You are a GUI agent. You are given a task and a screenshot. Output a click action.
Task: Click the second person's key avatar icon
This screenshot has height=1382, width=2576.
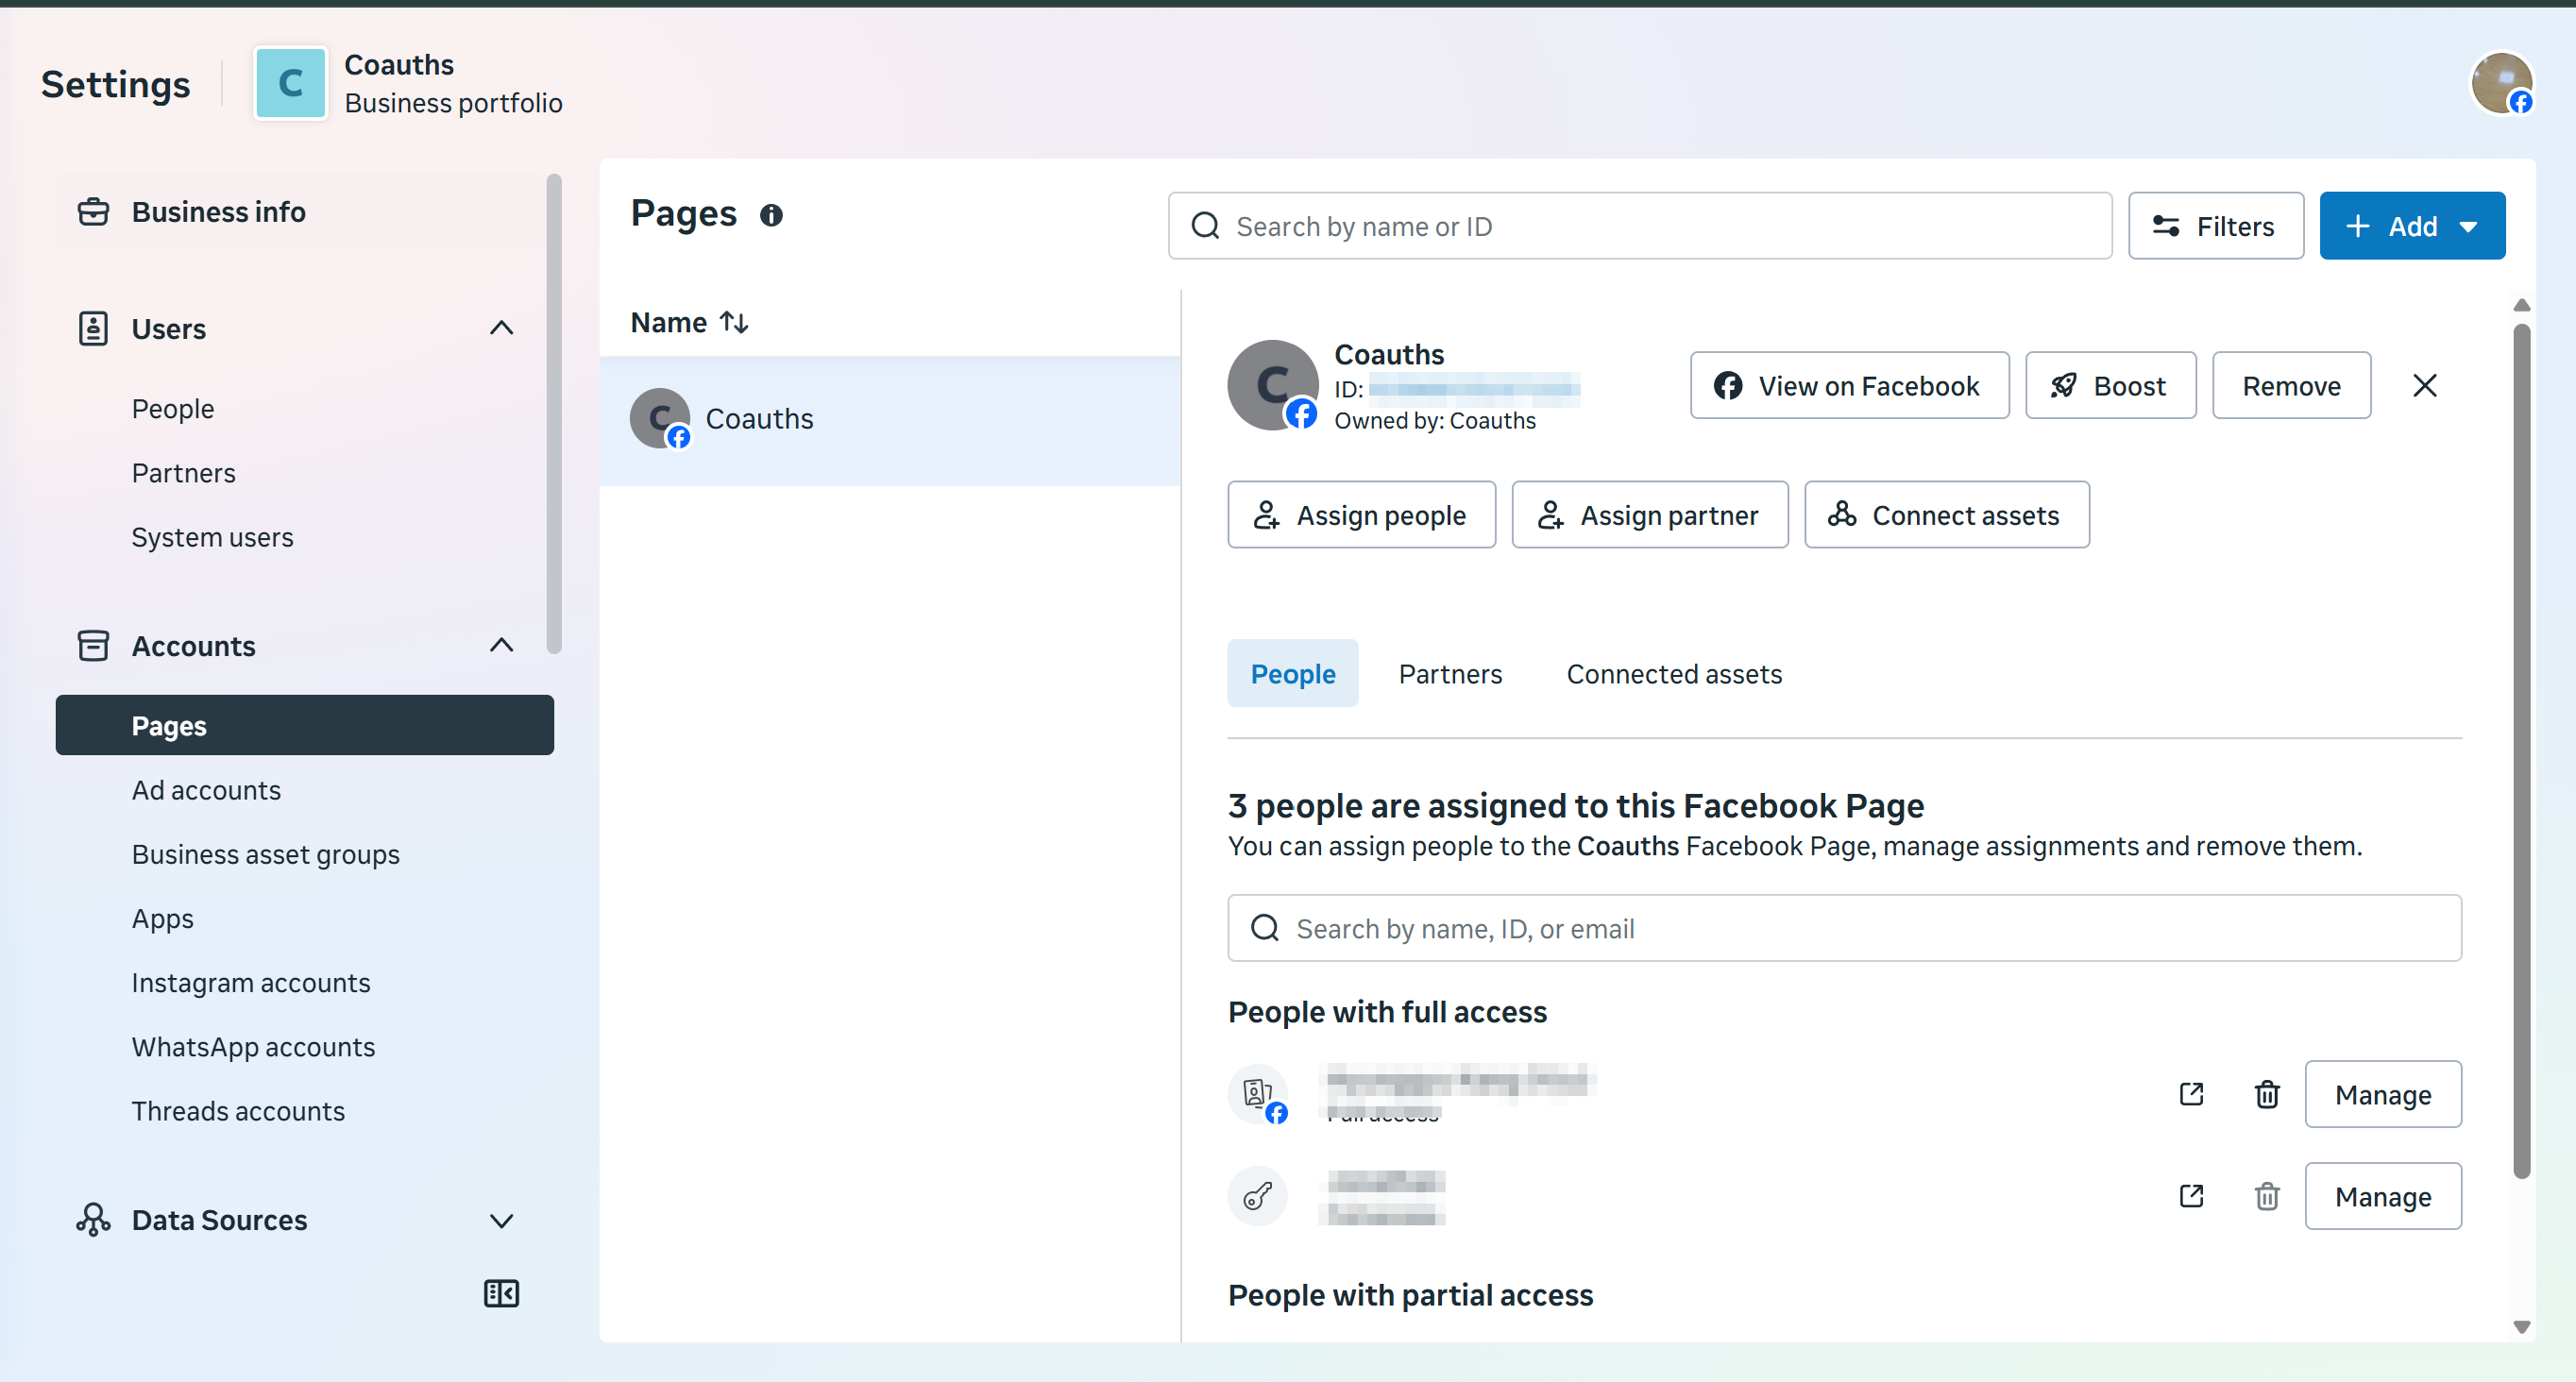tap(1258, 1196)
